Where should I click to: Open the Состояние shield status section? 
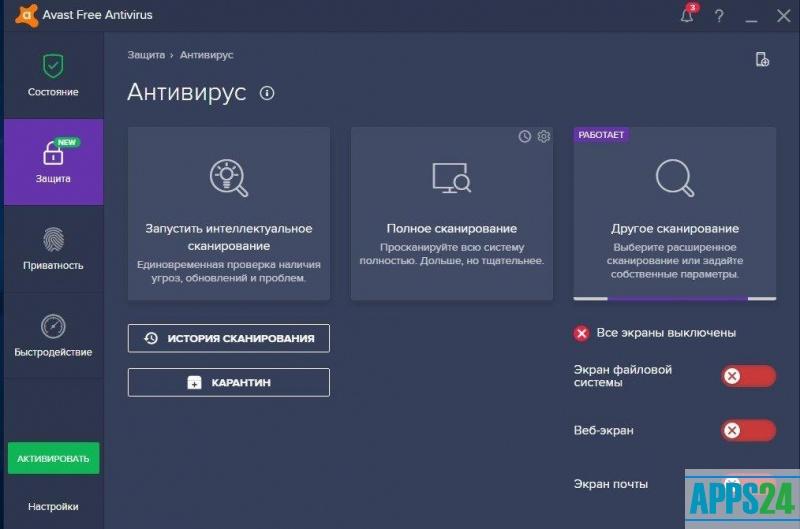click(53, 75)
